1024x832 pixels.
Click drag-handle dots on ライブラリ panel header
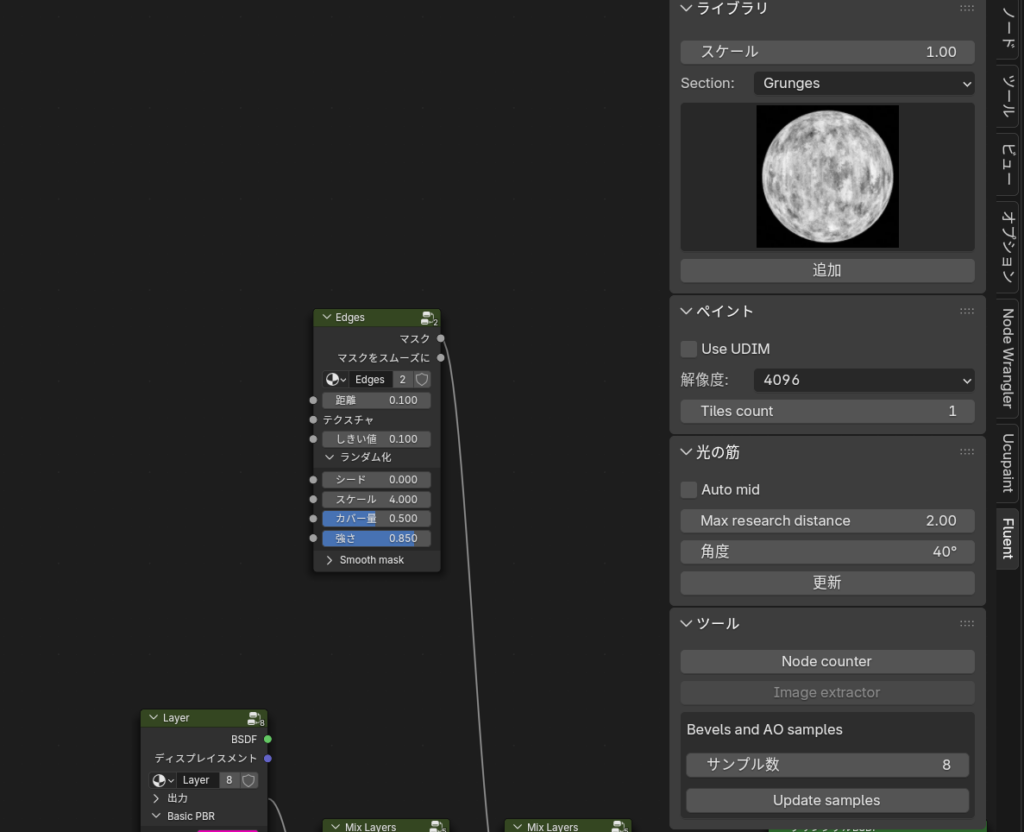pos(966,8)
